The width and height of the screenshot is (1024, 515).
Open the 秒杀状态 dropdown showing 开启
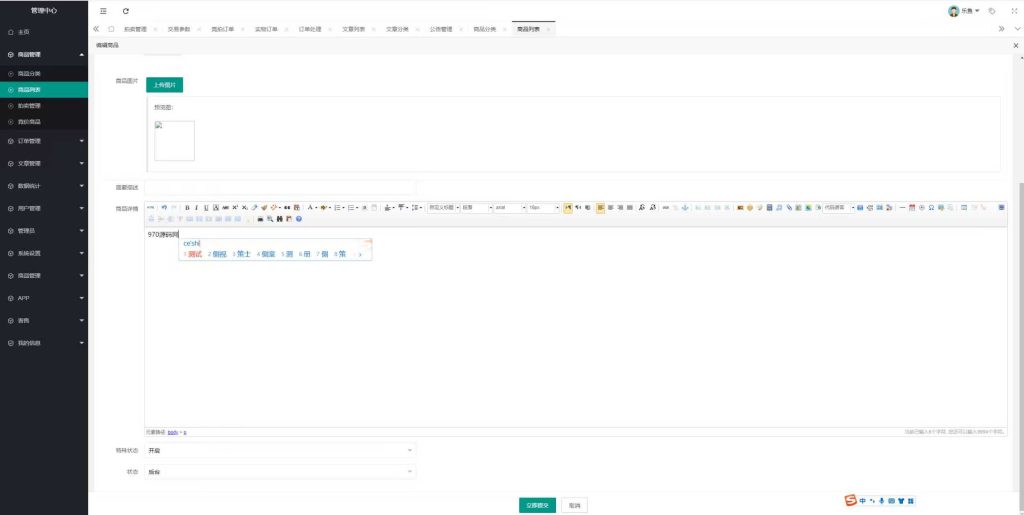(x=280, y=451)
